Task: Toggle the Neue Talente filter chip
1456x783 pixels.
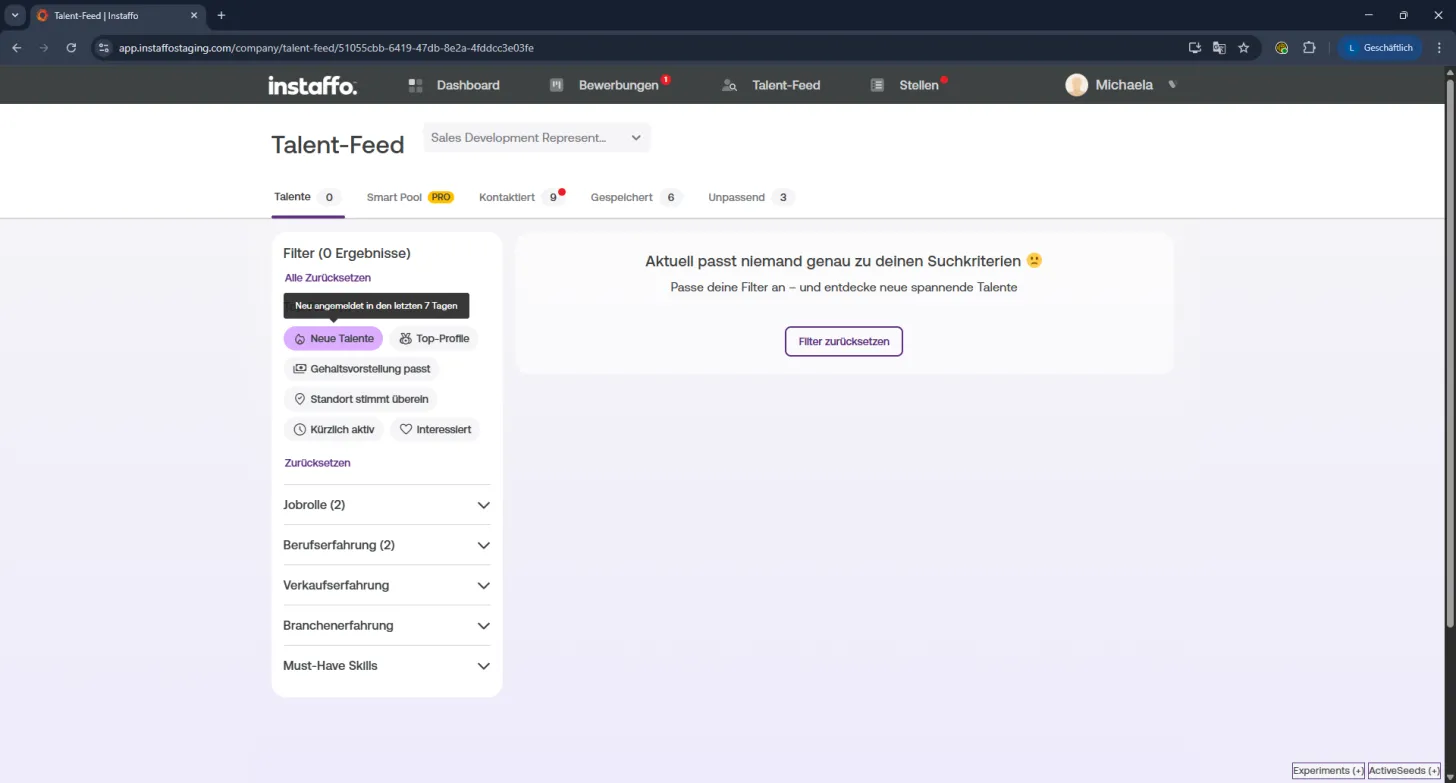Action: click(333, 339)
